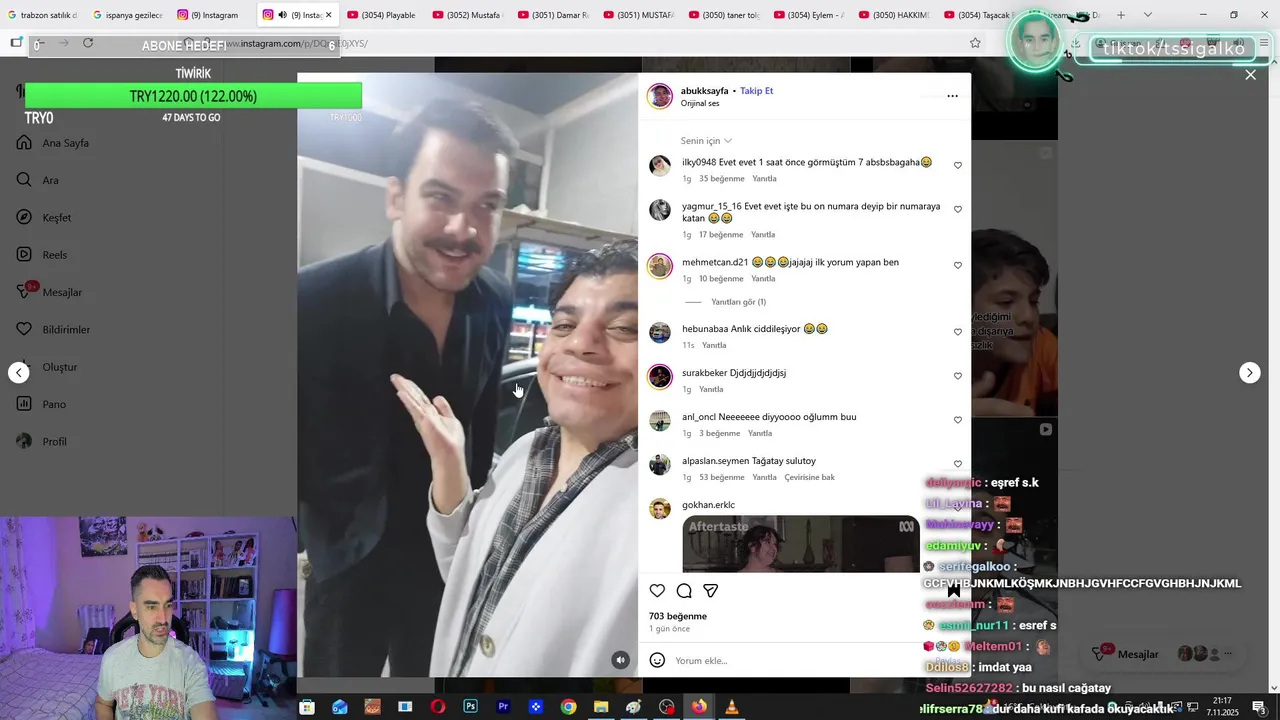
Task: Switch to (3054) Playable YouTube tab
Action: 381,15
